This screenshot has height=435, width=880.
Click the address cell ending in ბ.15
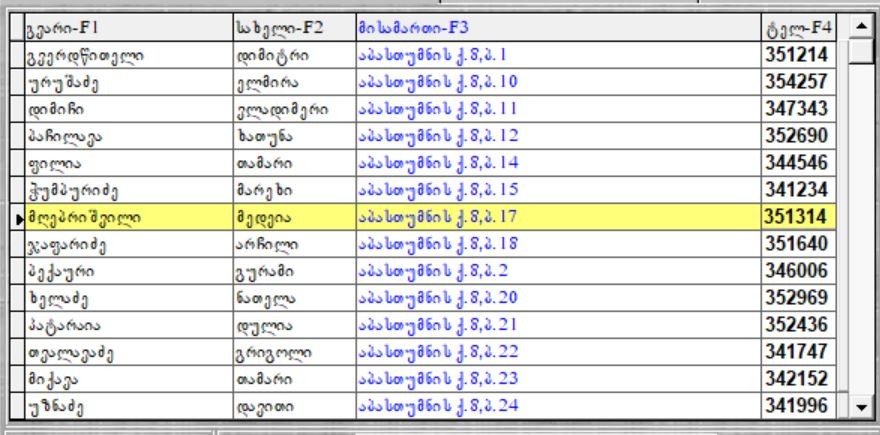(558, 190)
